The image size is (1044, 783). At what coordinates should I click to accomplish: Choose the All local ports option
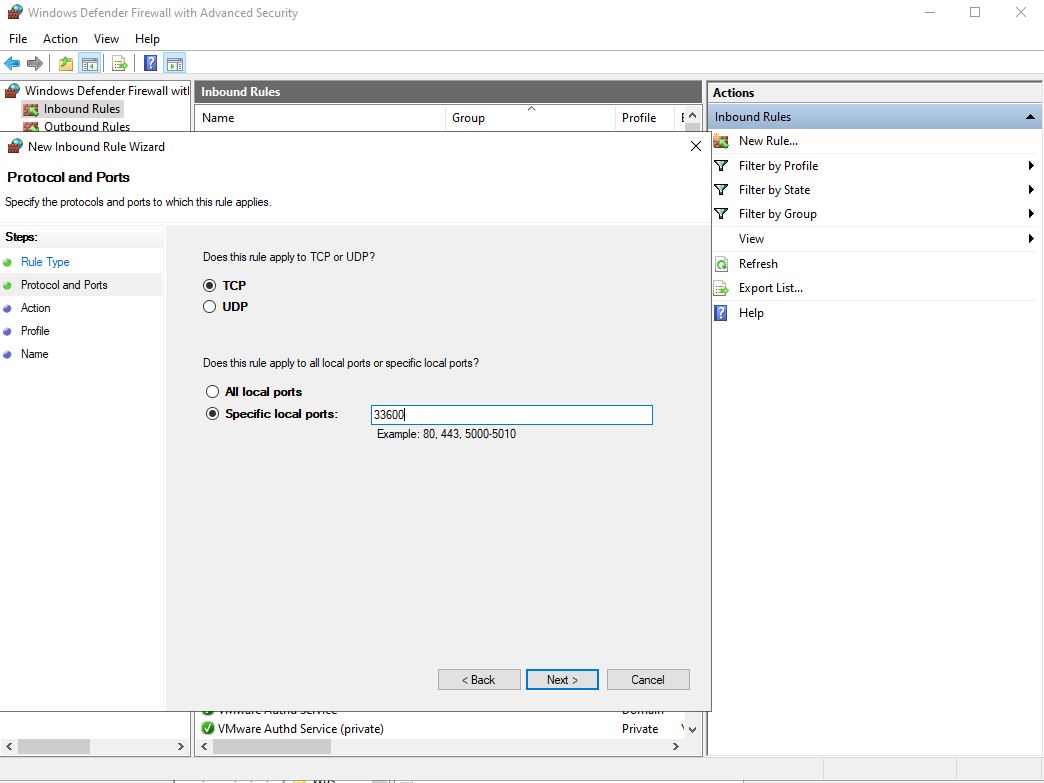click(212, 392)
